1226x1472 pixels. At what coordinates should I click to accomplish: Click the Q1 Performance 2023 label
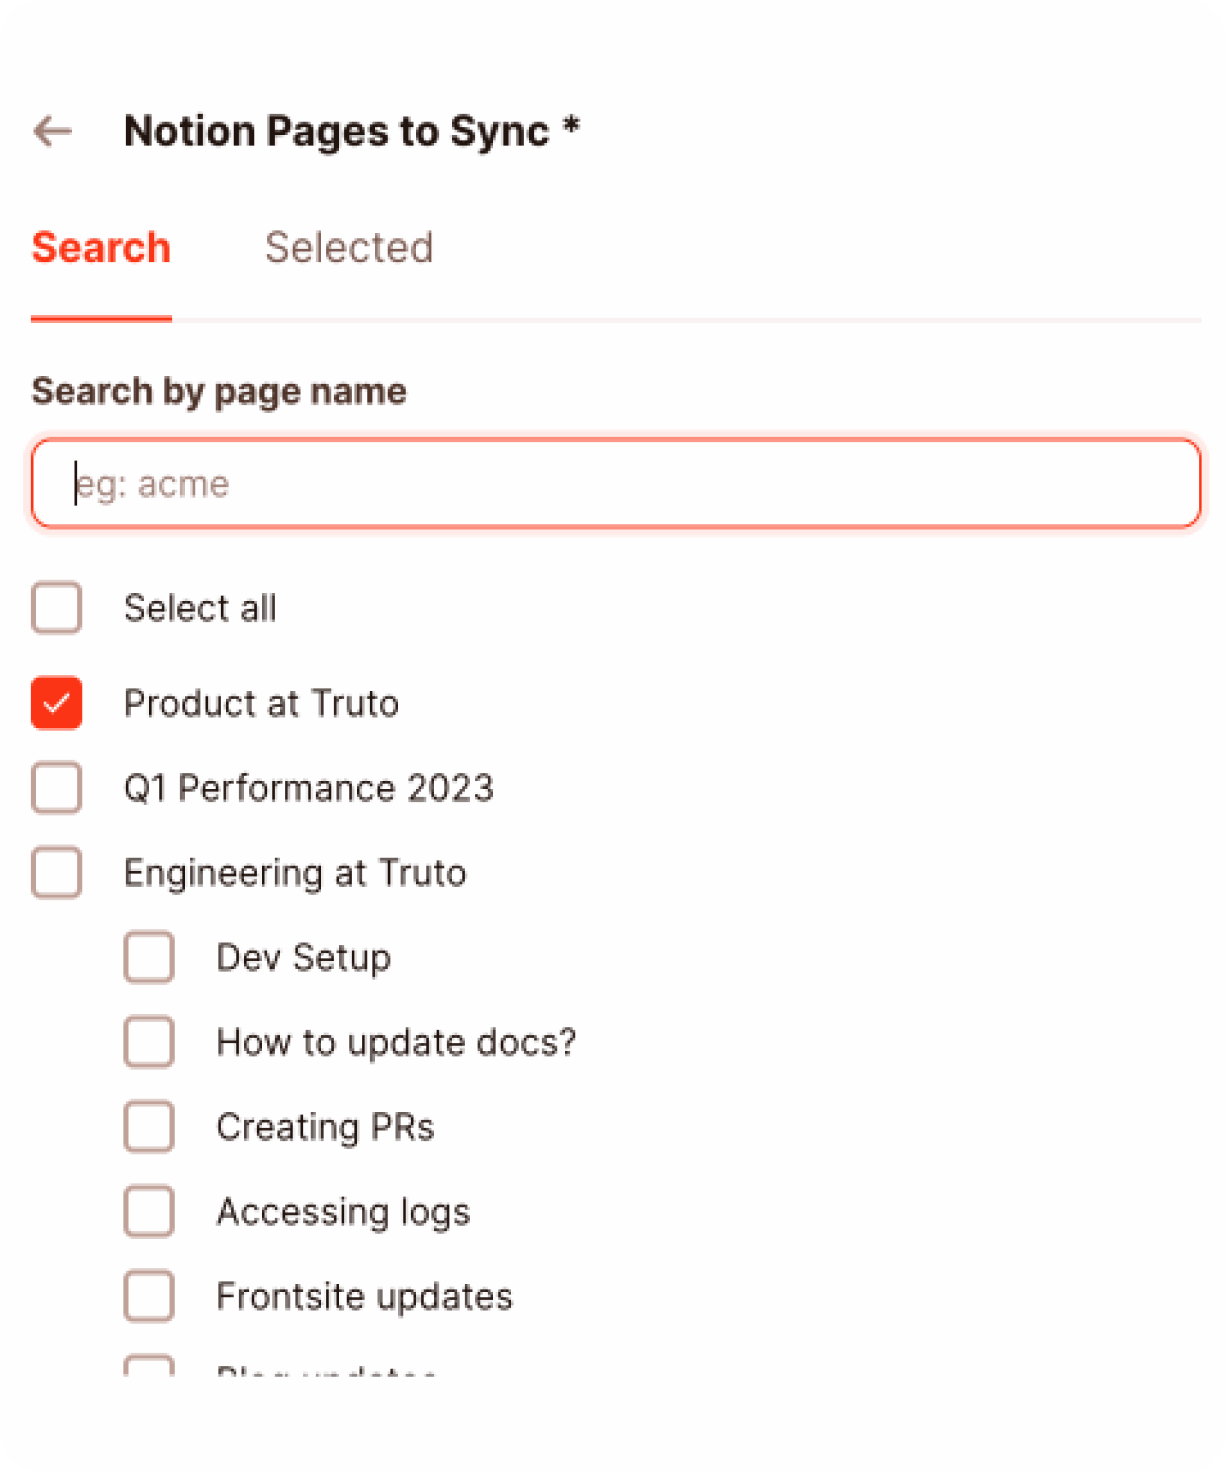point(308,788)
